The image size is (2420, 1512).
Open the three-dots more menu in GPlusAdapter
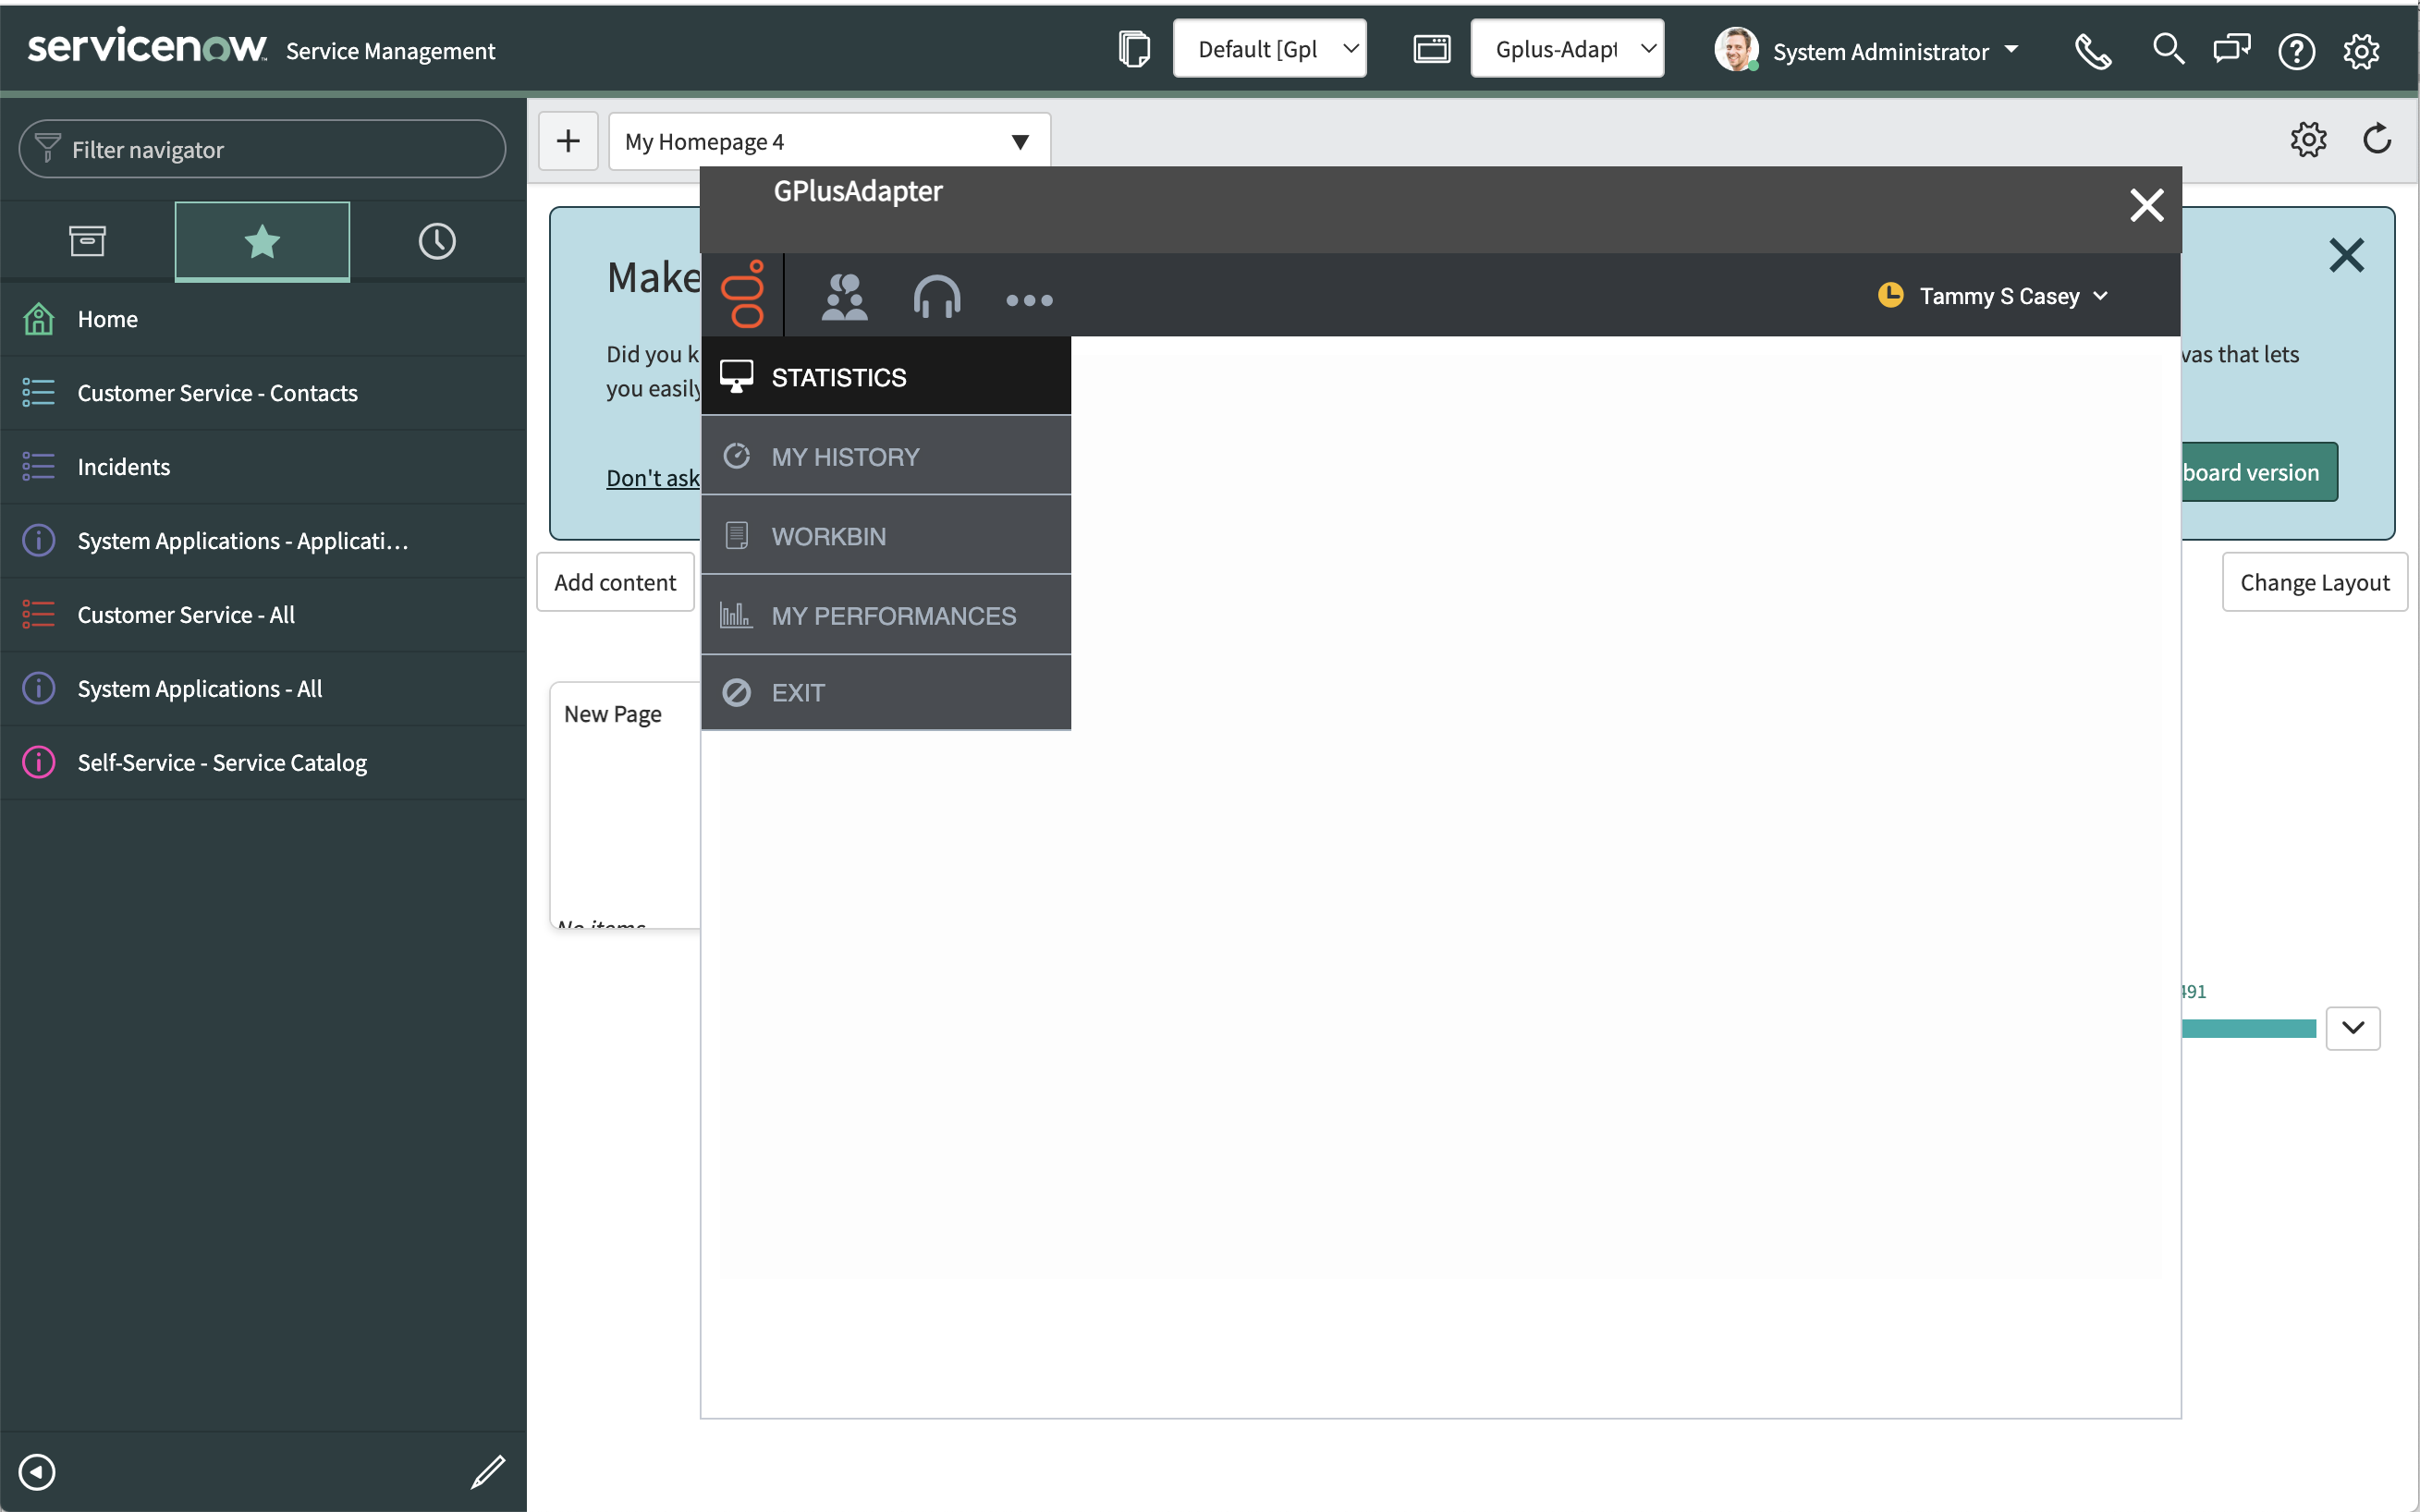coord(1029,300)
